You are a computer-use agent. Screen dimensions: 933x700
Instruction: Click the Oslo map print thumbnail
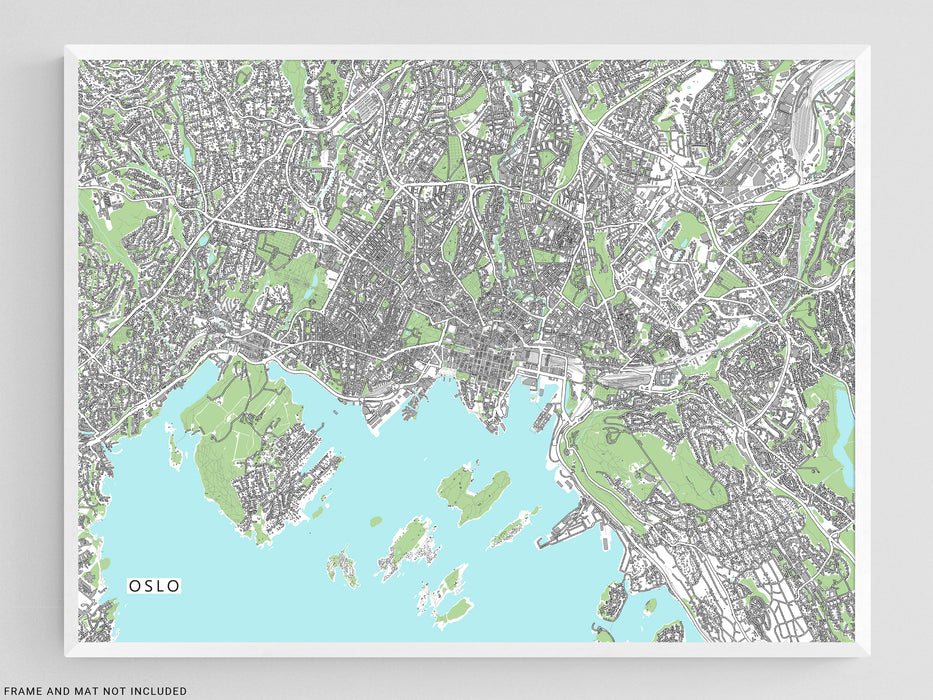pos(467,350)
